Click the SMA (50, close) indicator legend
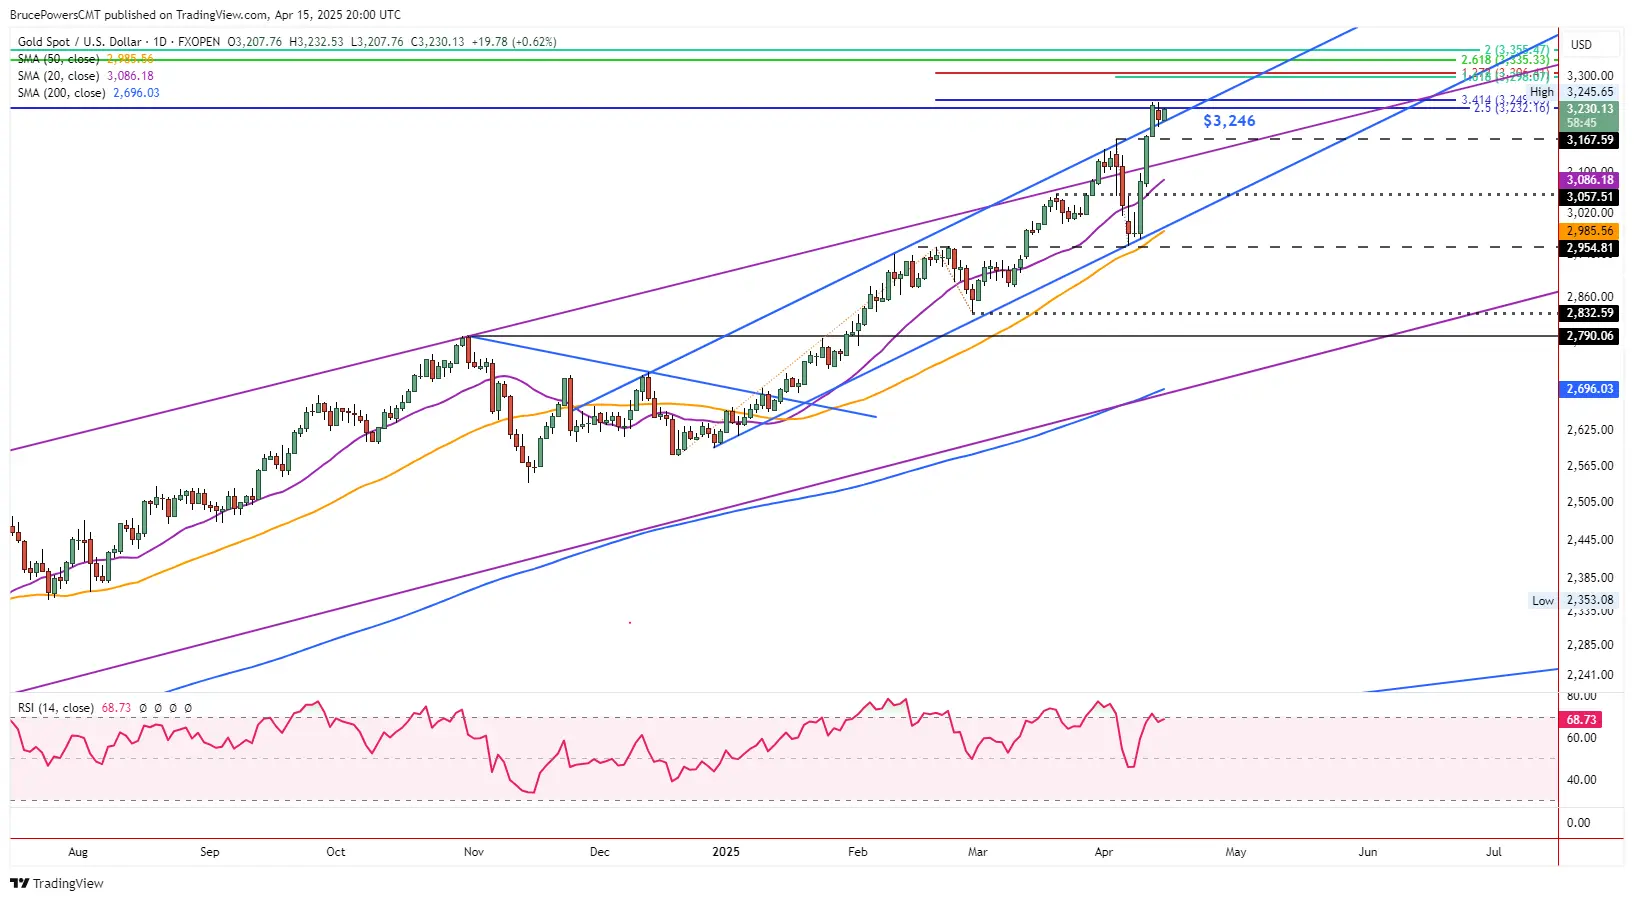 58,59
